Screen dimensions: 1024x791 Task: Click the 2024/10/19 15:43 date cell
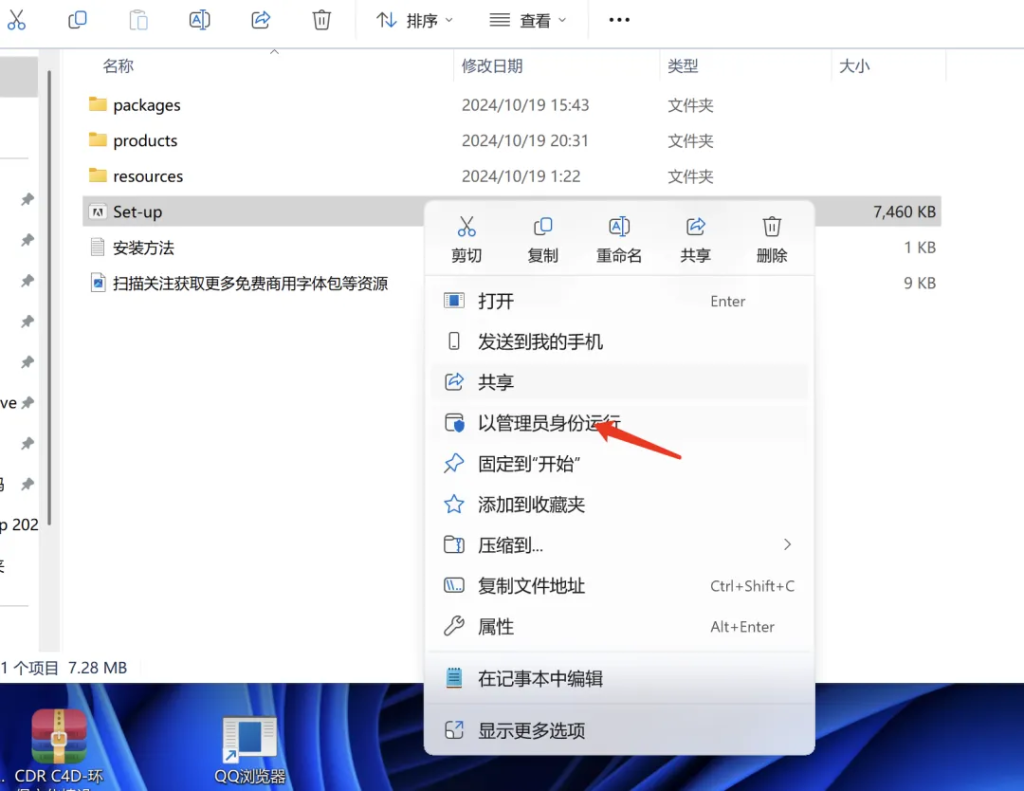[525, 105]
